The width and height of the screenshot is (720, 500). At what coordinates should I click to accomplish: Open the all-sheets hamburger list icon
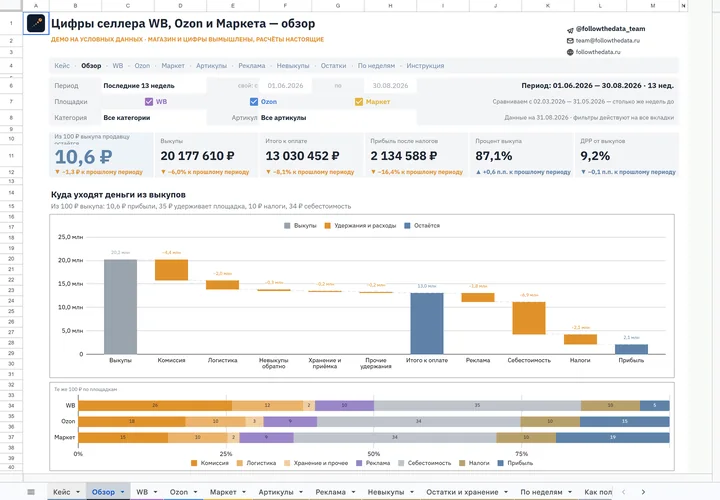tap(31, 492)
